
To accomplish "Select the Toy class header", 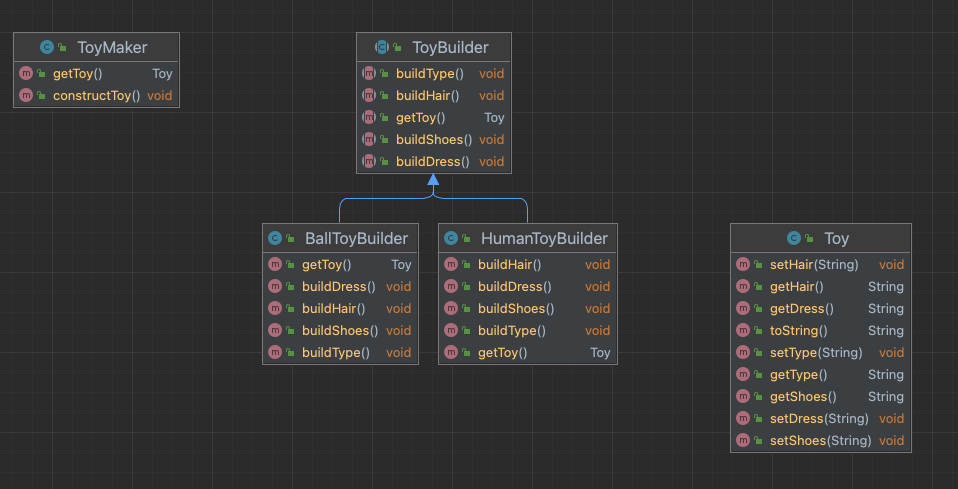I will (x=821, y=238).
